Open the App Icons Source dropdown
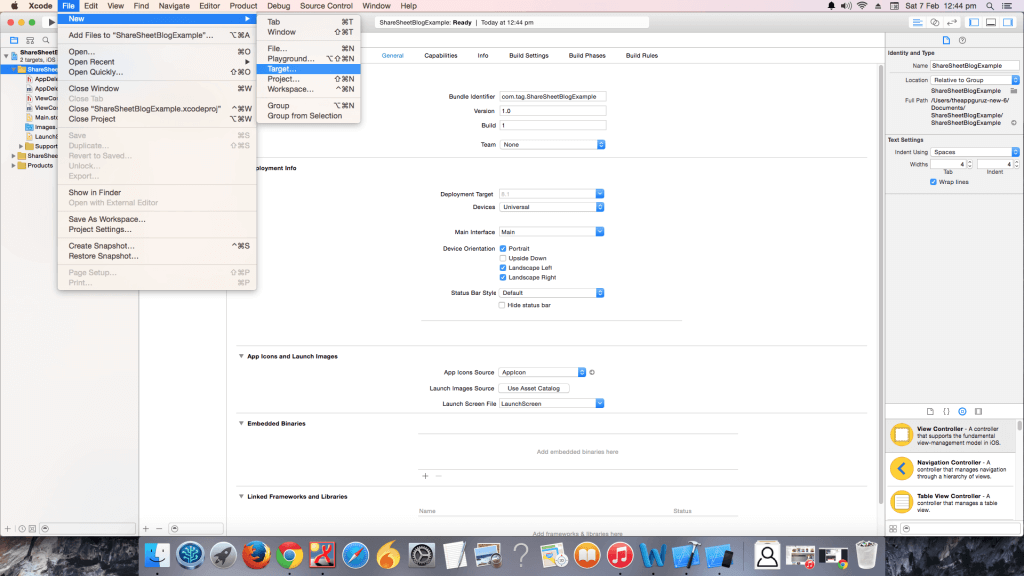Viewport: 1024px width, 576px height. 542,372
